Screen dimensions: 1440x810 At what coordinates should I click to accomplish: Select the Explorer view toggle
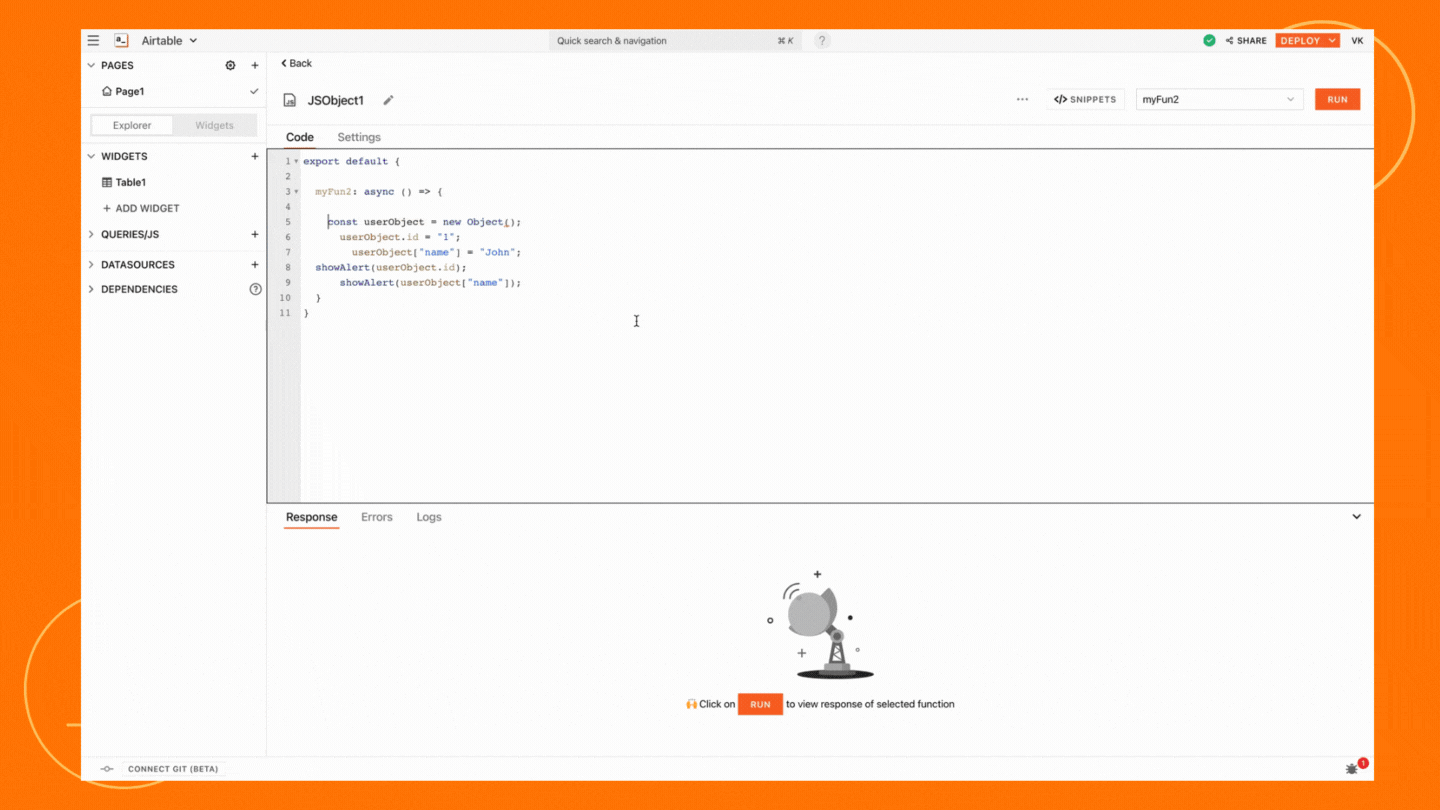pyautogui.click(x=132, y=126)
